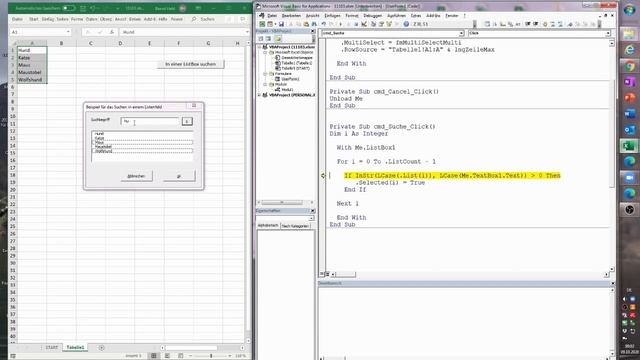Click the PowerPoint icon in the taskbar
This screenshot has height=360, width=640.
pos(629,98)
